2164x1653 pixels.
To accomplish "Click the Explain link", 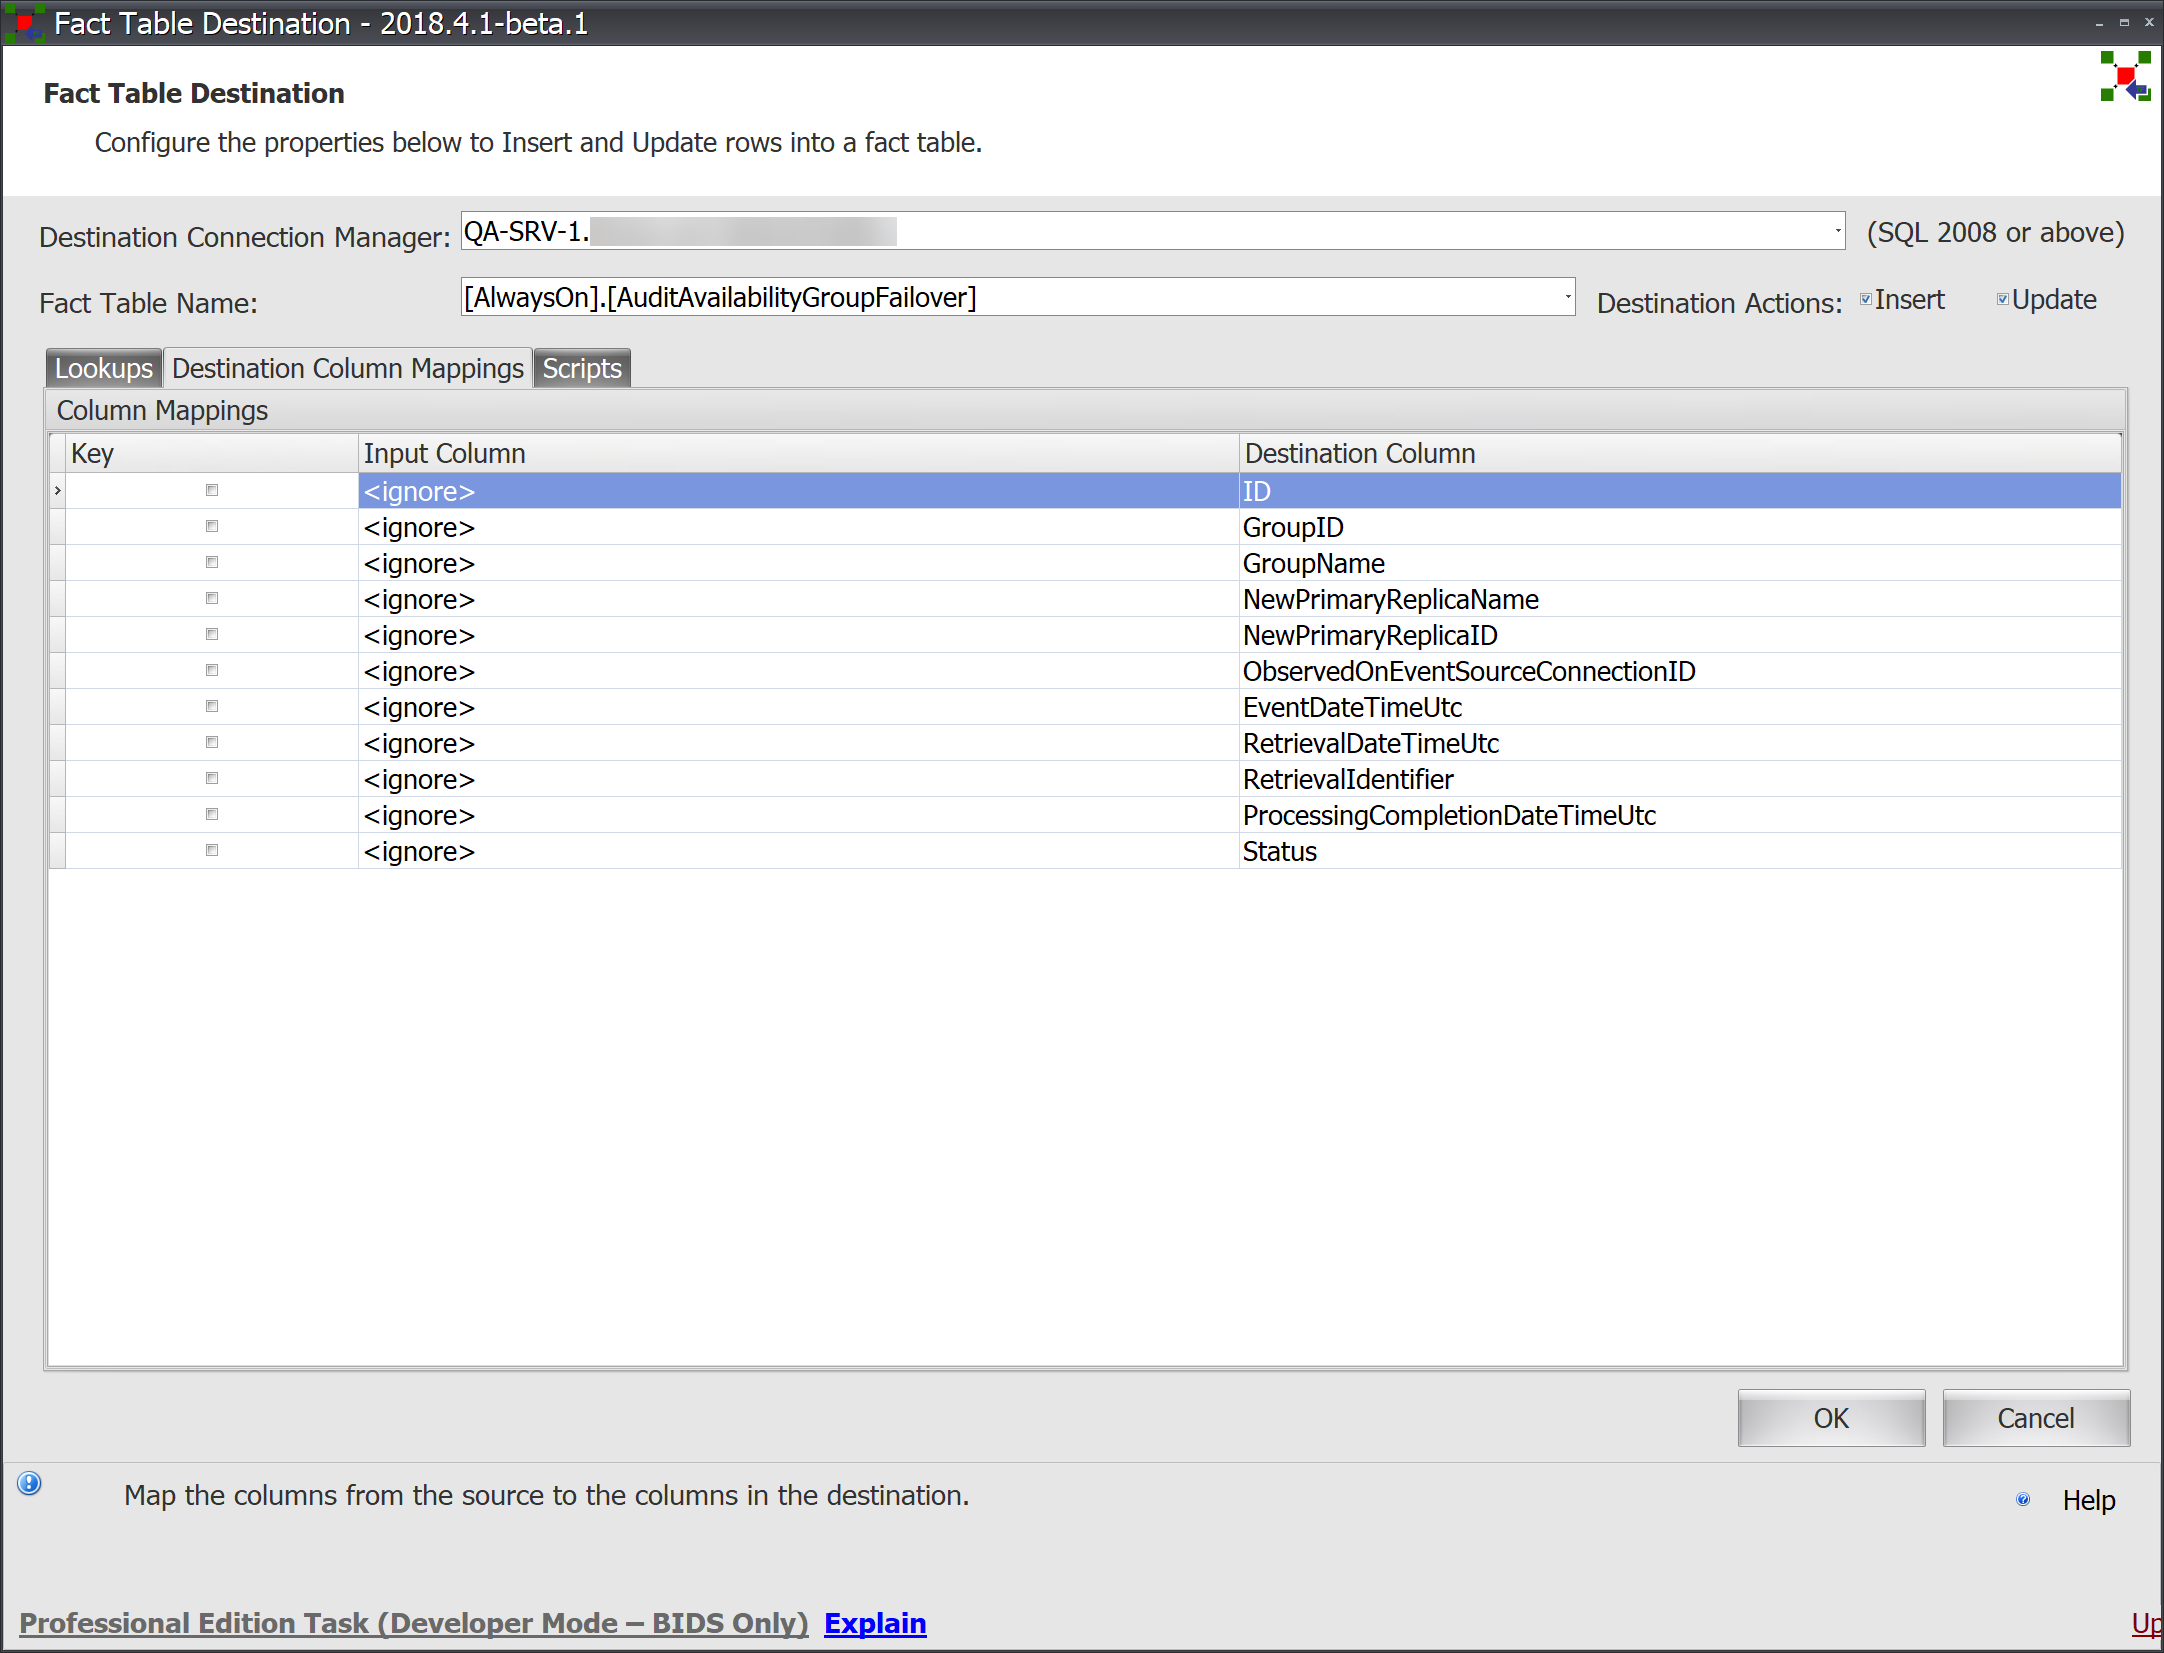I will (x=874, y=1623).
